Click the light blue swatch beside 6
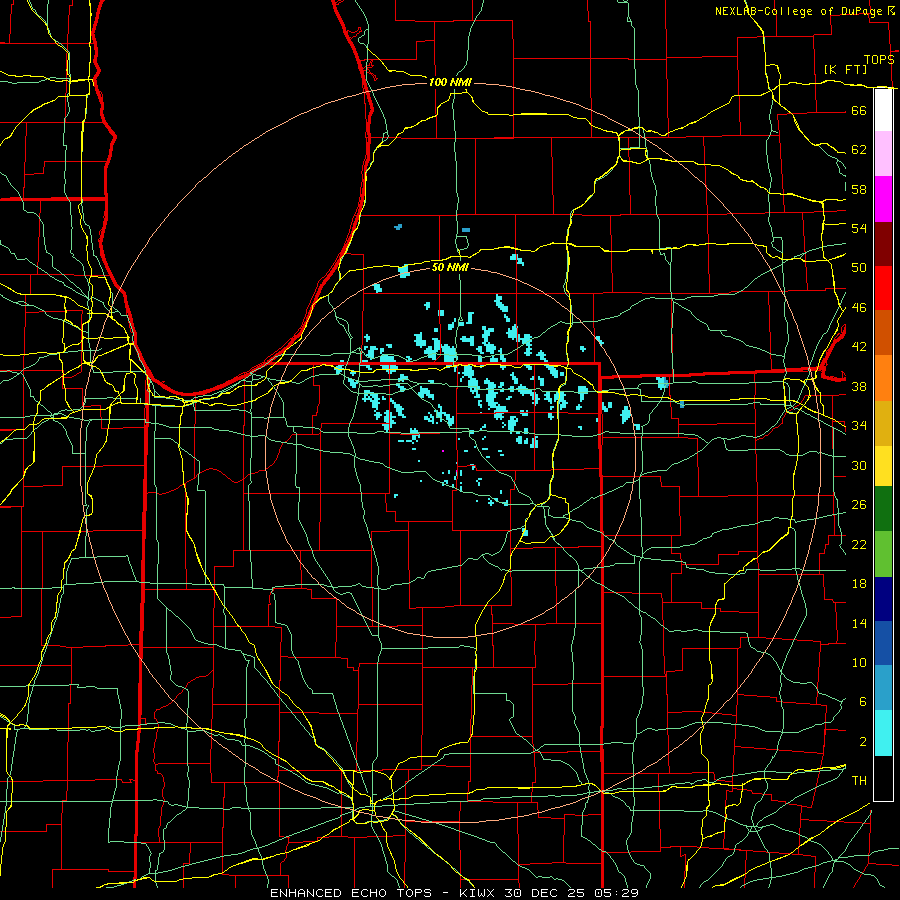This screenshot has height=900, width=900. (x=883, y=688)
